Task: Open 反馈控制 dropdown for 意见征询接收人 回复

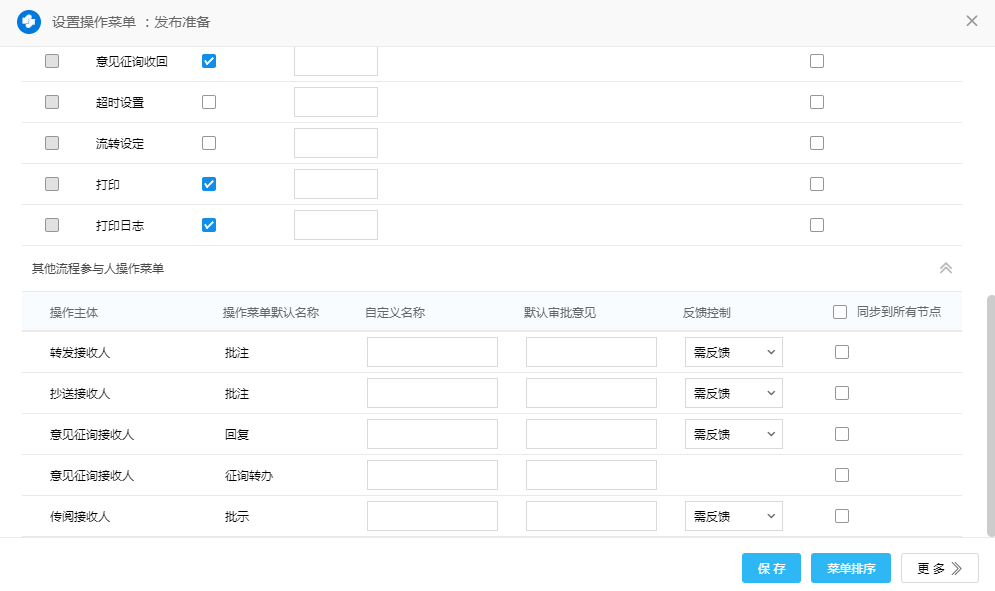Action: click(733, 434)
